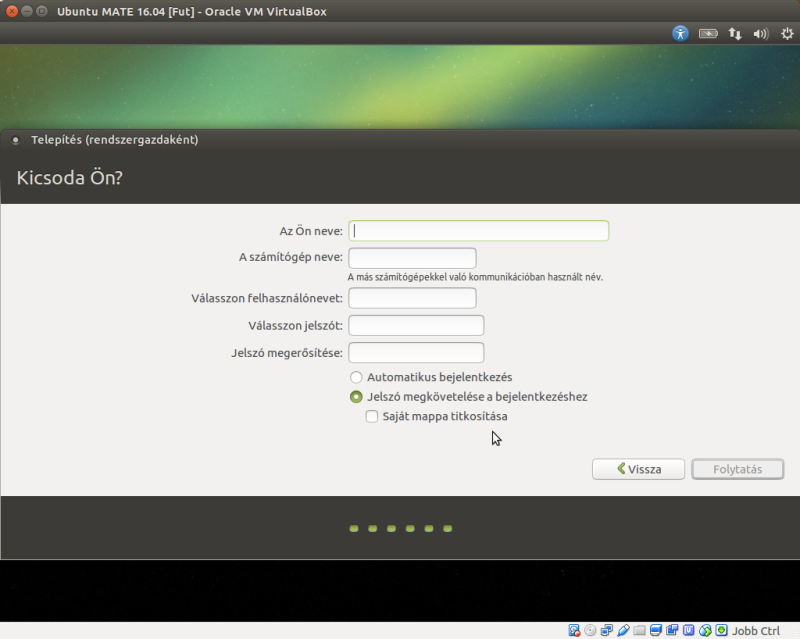Click the Jobb Ctrl host key label

tap(756, 631)
